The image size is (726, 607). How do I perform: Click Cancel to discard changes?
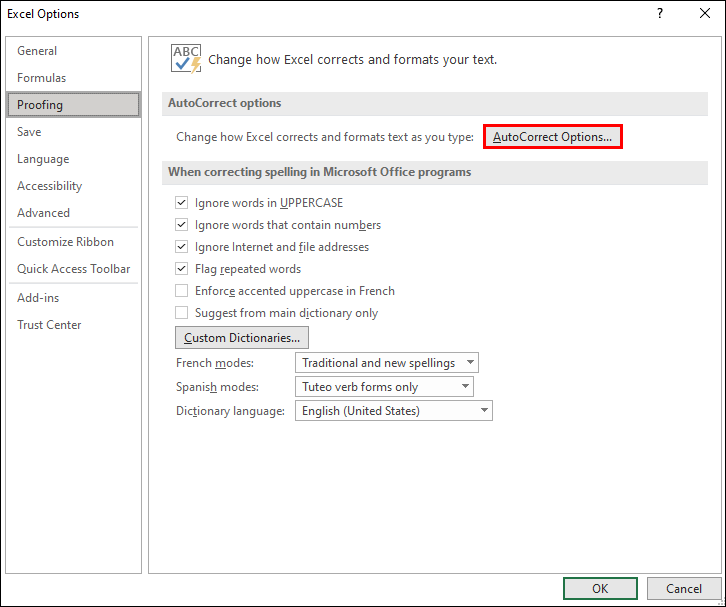click(x=683, y=588)
